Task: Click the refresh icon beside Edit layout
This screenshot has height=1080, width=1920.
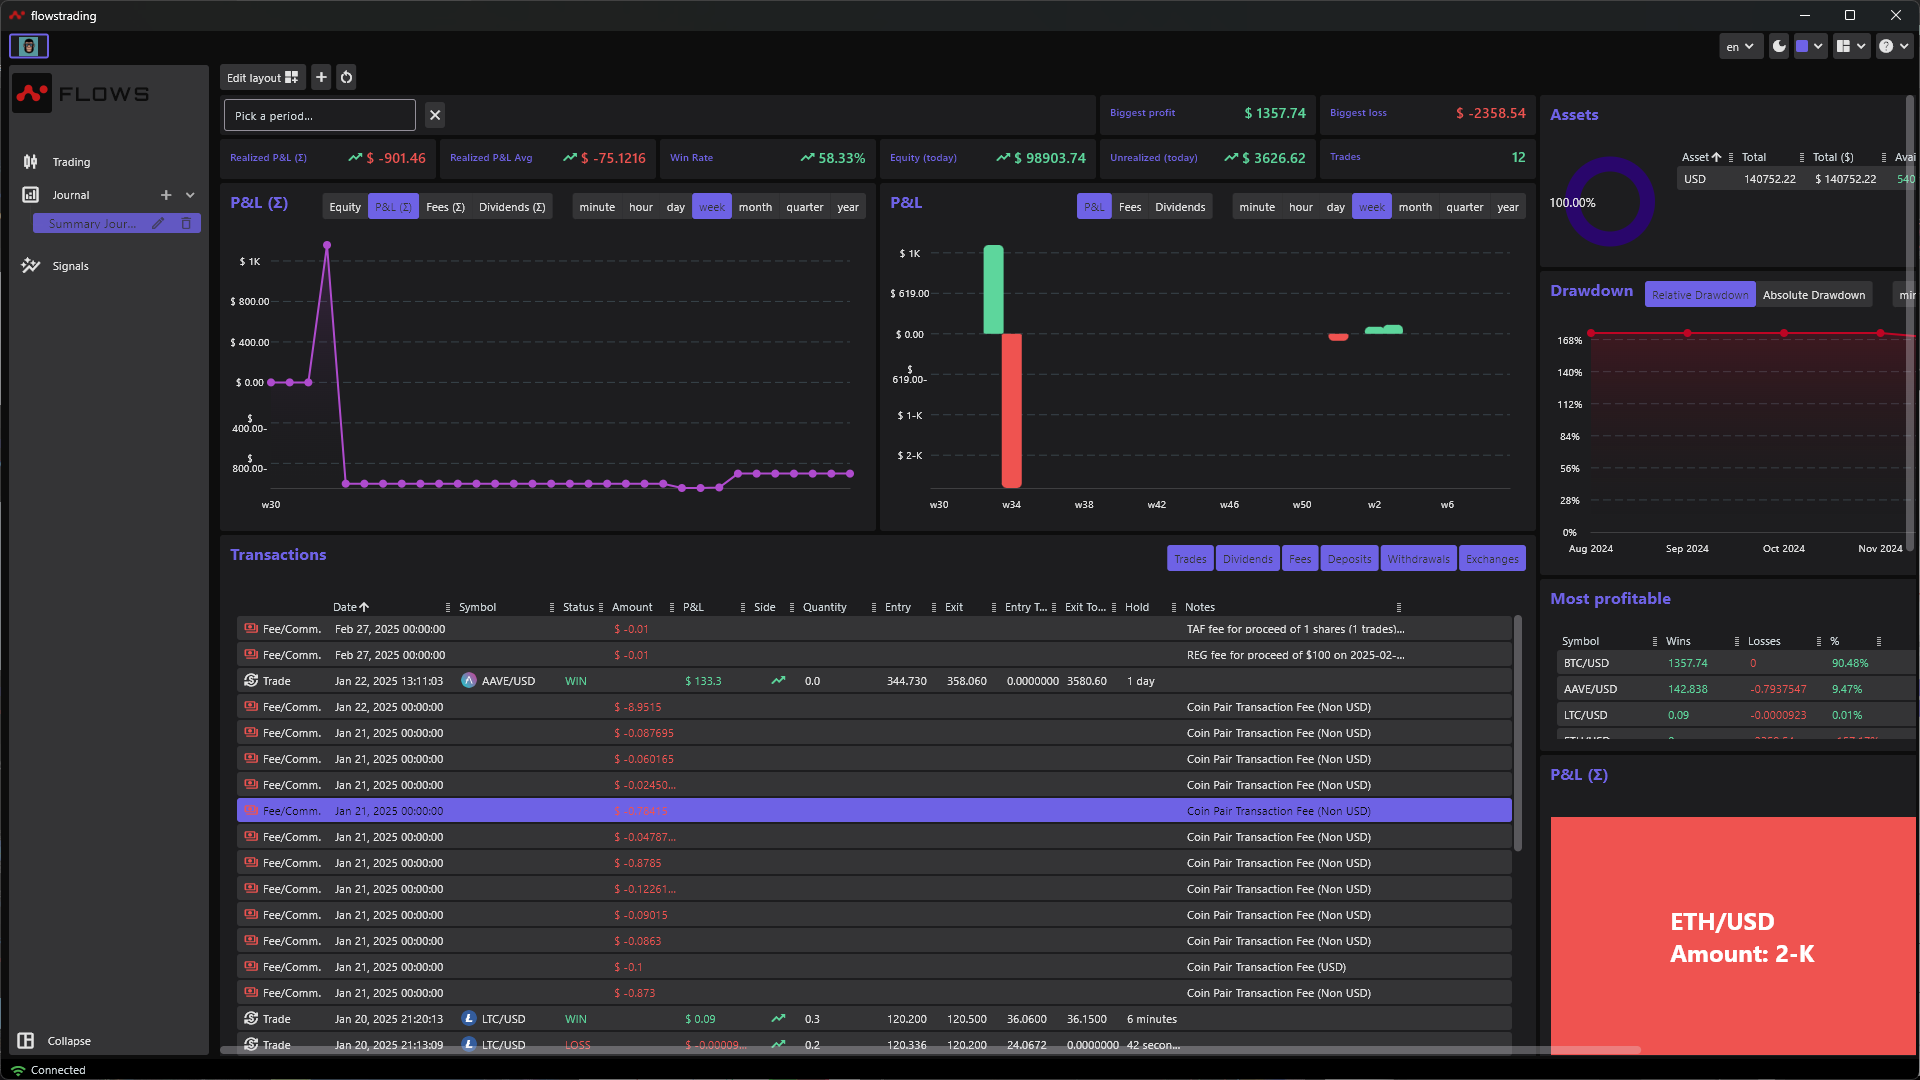Action: [346, 77]
